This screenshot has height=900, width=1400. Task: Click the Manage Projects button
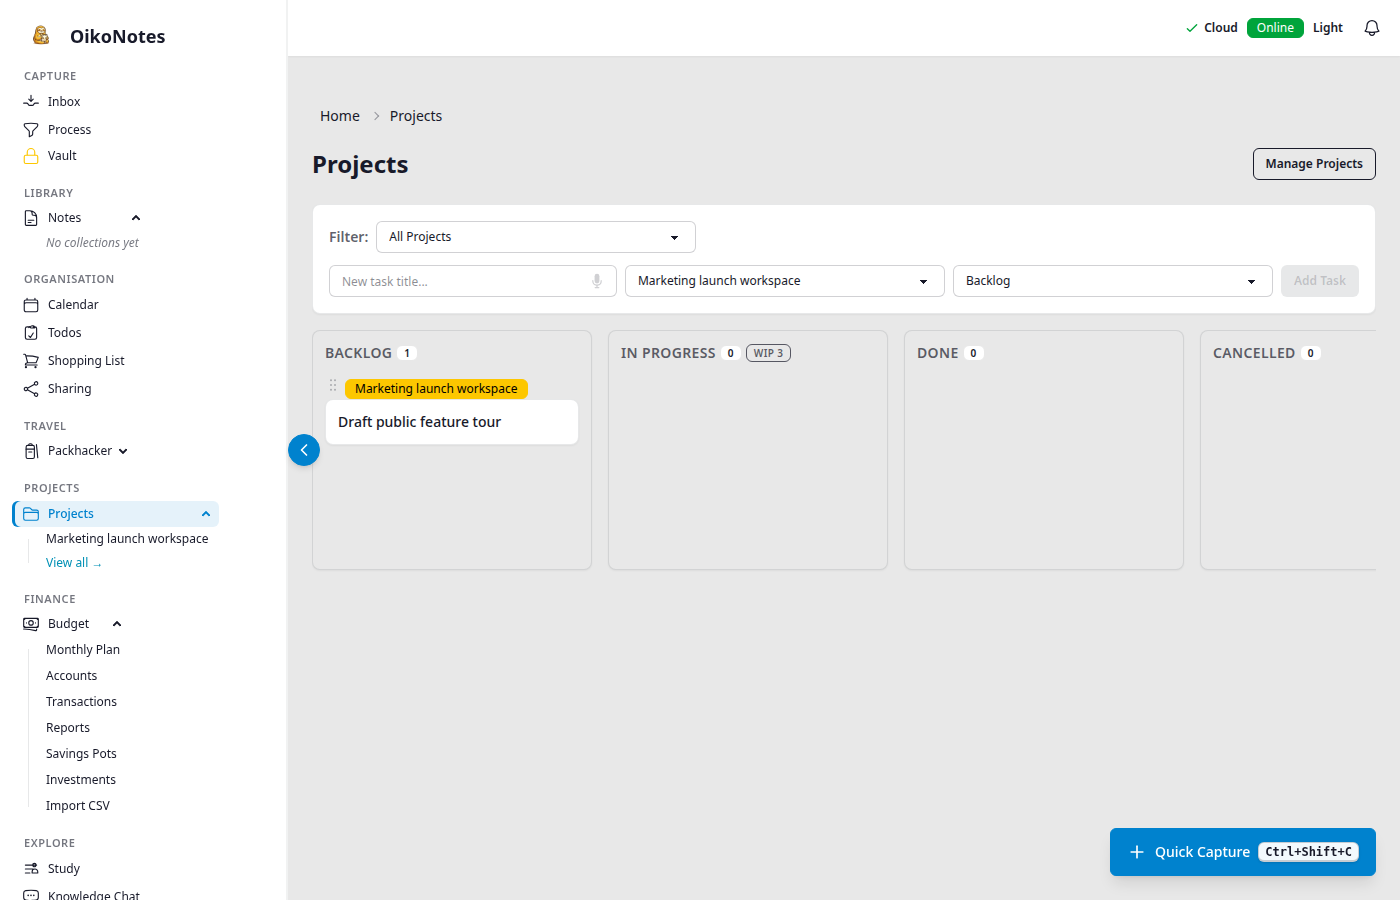click(x=1314, y=164)
